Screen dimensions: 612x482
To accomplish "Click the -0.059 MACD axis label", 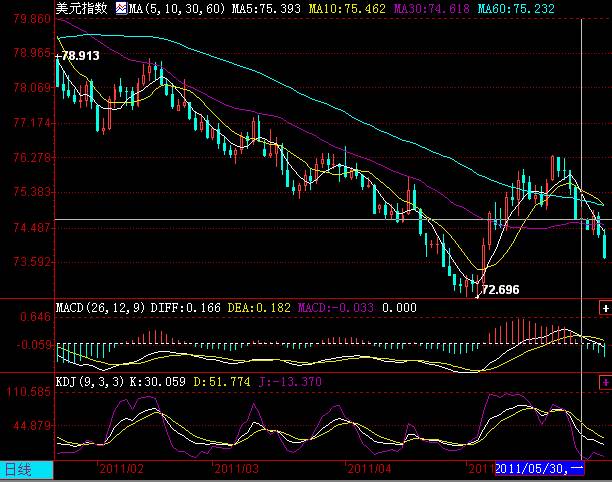I will [34, 345].
